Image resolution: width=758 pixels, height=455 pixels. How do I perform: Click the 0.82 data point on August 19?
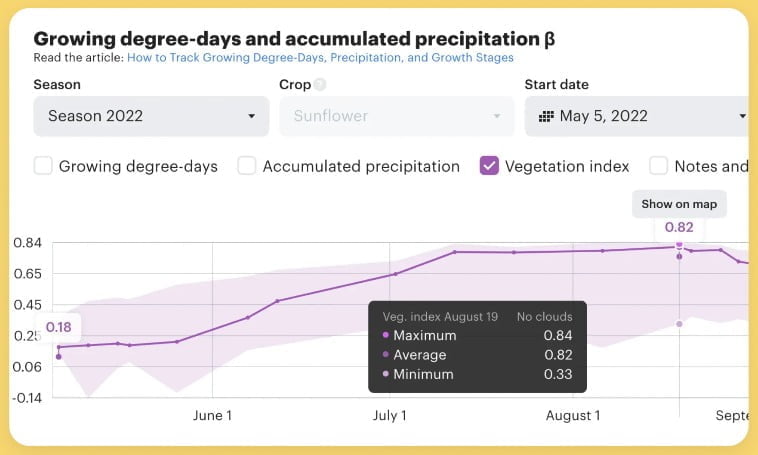679,256
